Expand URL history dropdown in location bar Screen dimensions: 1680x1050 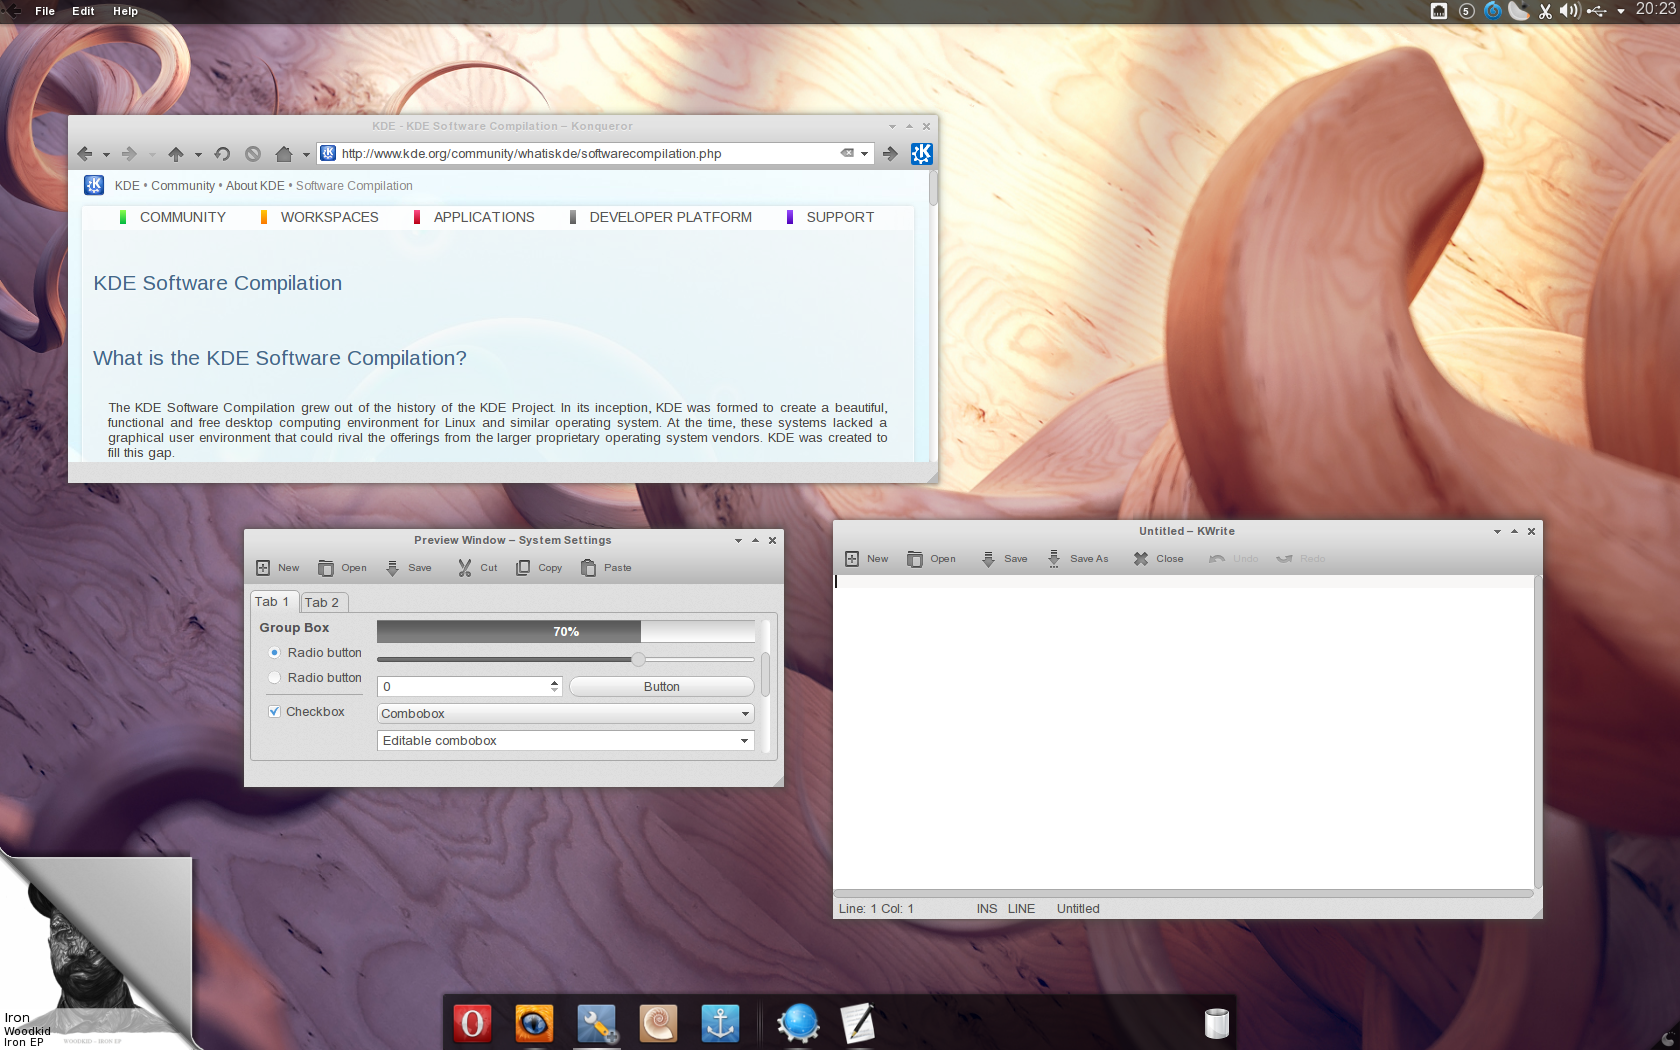tap(864, 154)
